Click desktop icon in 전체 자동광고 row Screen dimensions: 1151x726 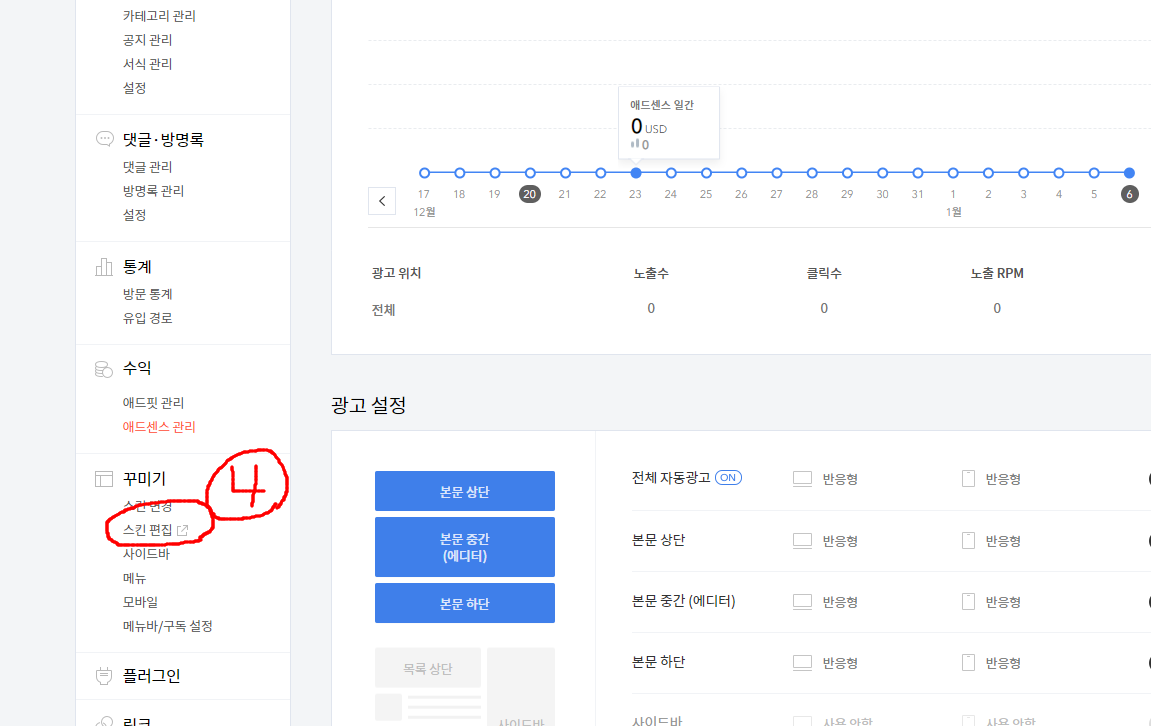(x=802, y=479)
